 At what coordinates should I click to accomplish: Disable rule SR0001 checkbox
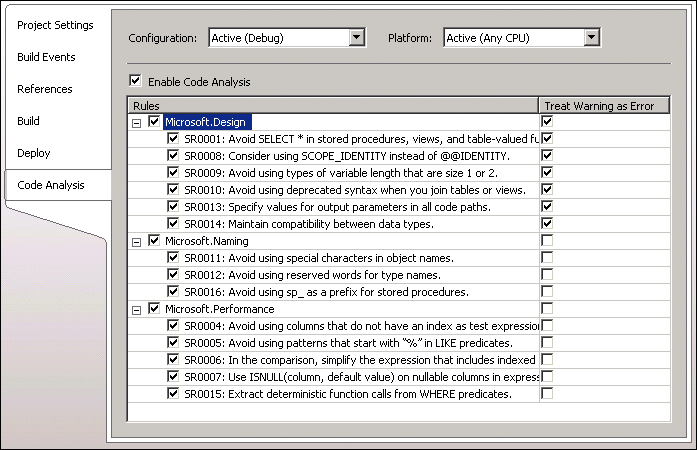coord(173,138)
